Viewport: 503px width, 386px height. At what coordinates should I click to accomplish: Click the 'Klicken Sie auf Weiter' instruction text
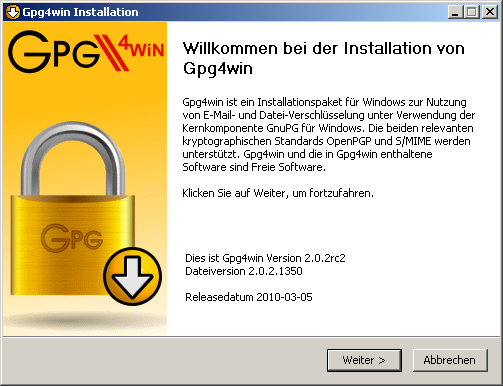[x=278, y=193]
